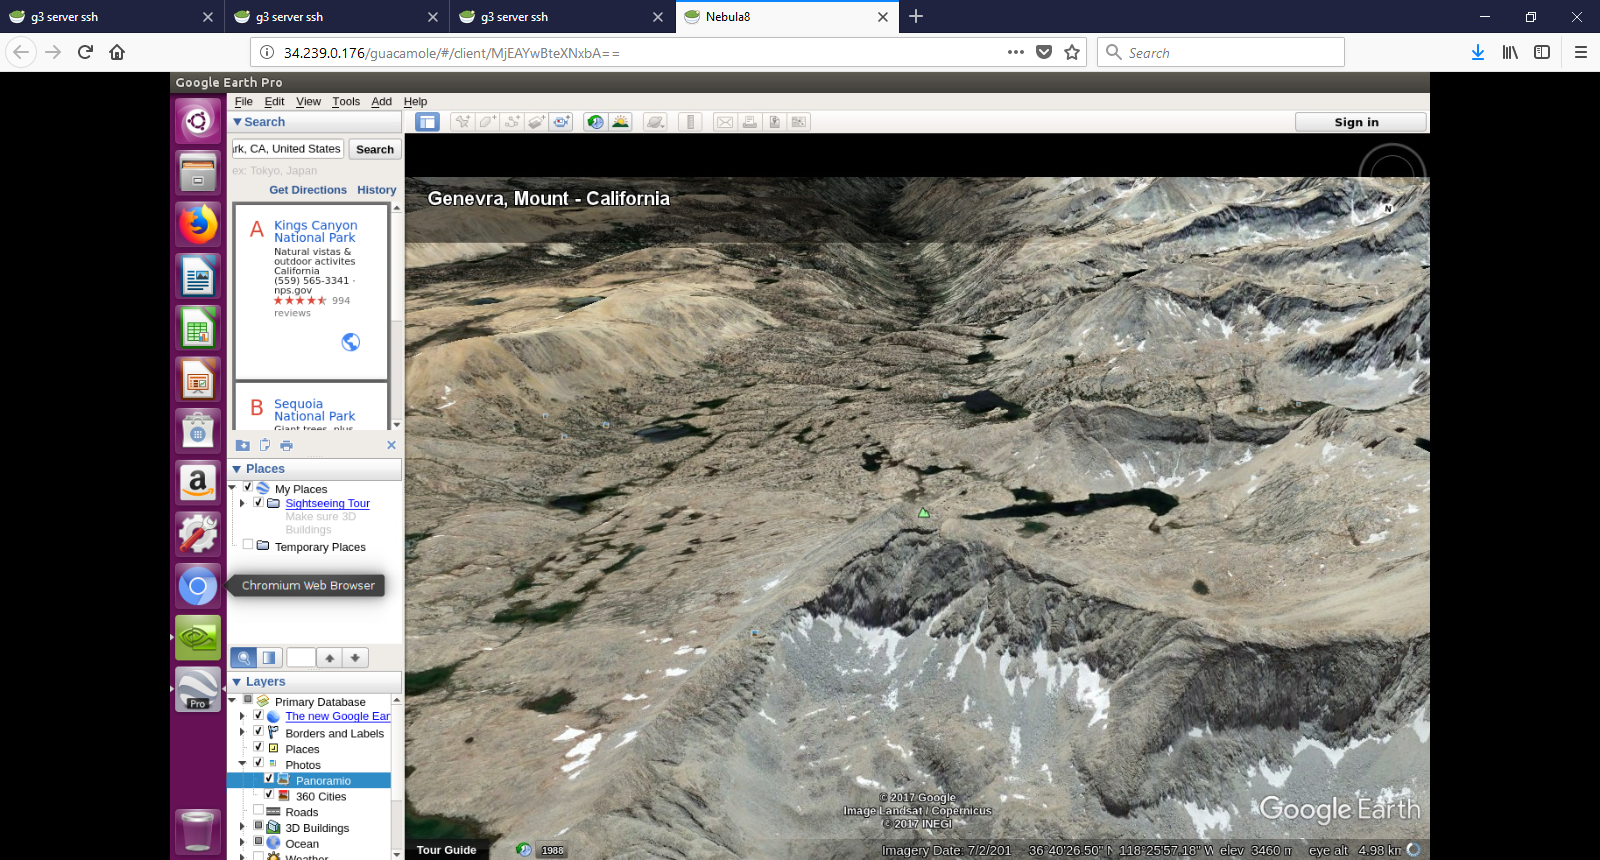The image size is (1600, 860).
Task: Enable the Roads layer checkbox
Action: point(259,811)
